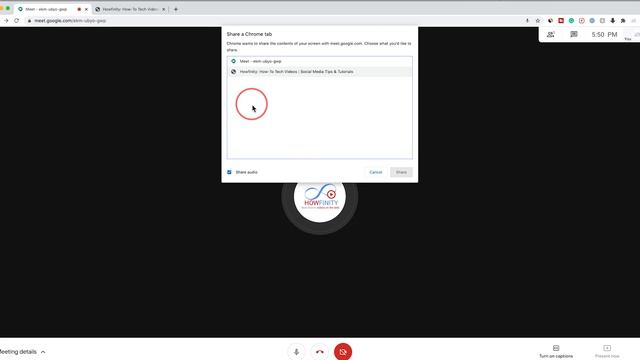Turn on camera with red camera button
Screen dimensions: 640x360
click(343, 352)
